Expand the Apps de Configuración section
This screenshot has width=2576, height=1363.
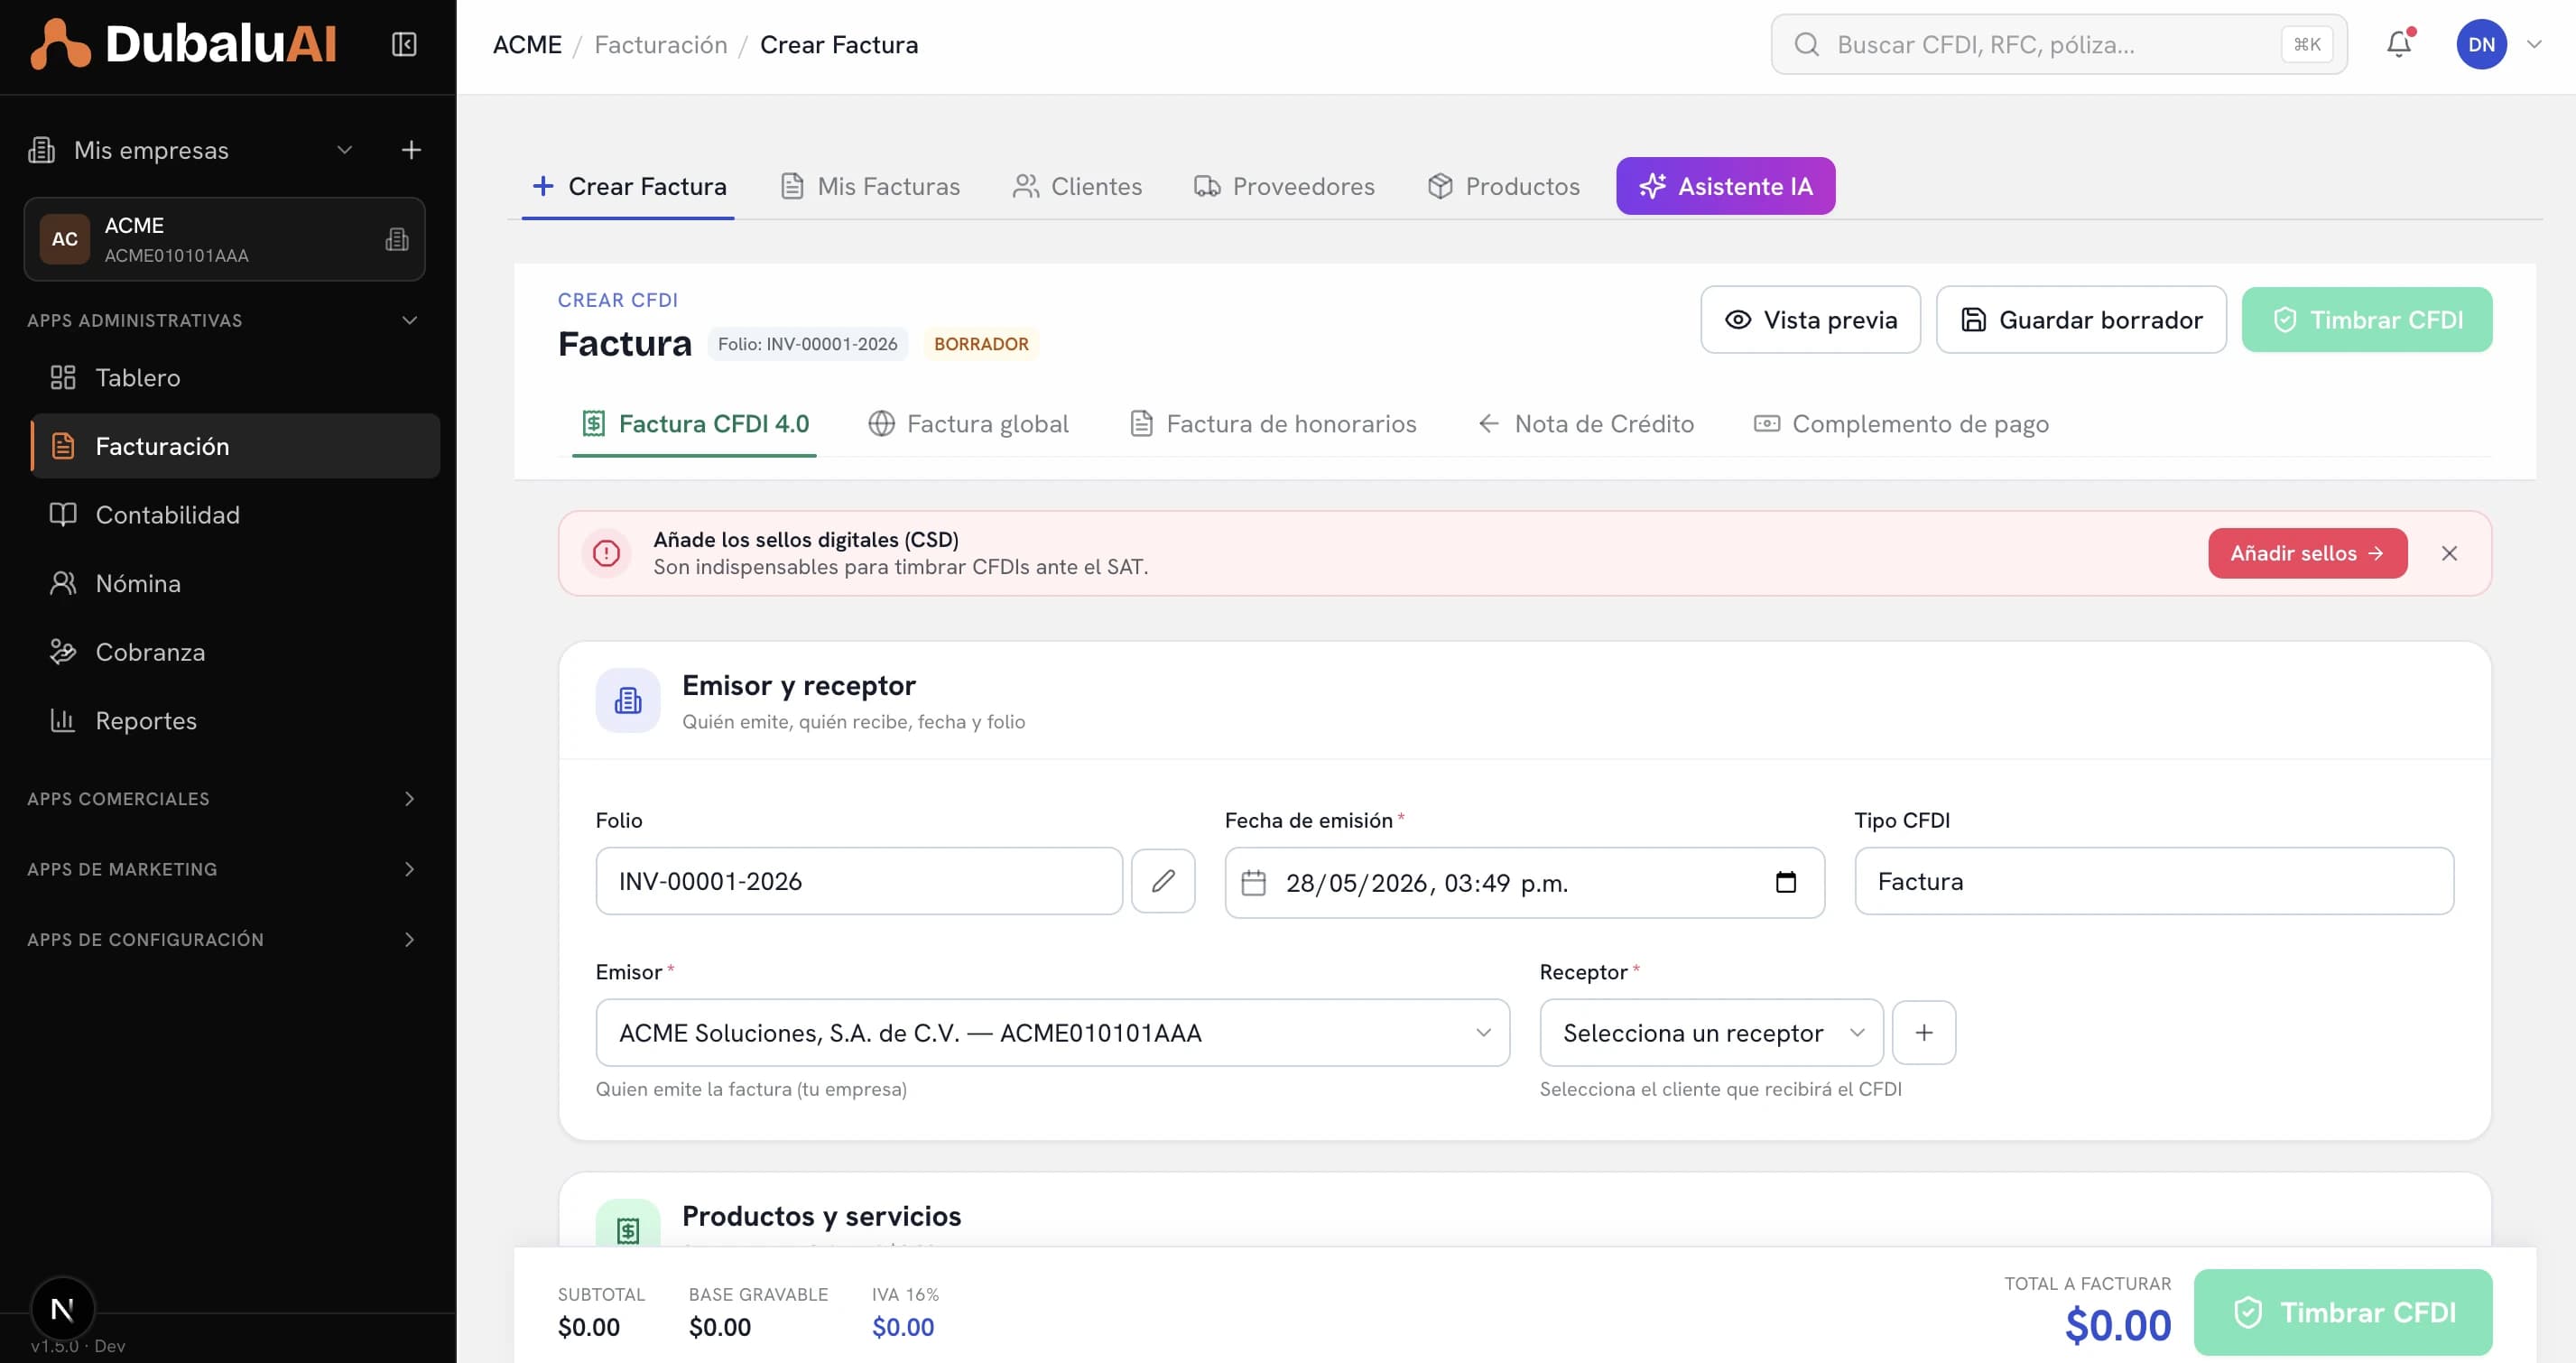pos(409,939)
